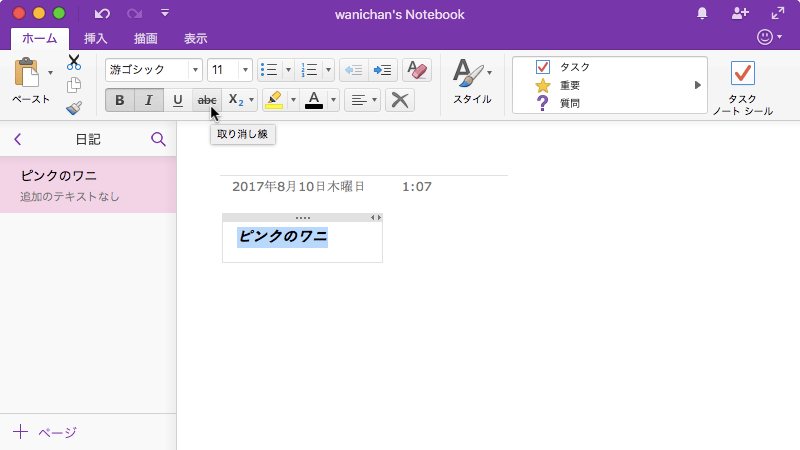Click the 1:07 page time
This screenshot has width=800, height=450.
tap(417, 187)
